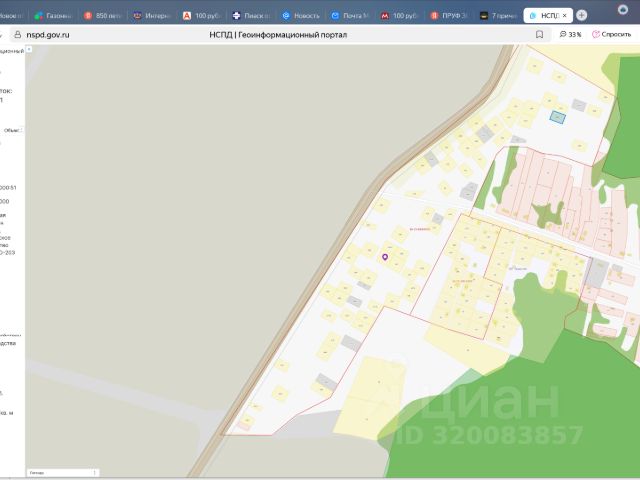This screenshot has height=480, width=640.
Task: Open a new browser tab
Action: 581,16
